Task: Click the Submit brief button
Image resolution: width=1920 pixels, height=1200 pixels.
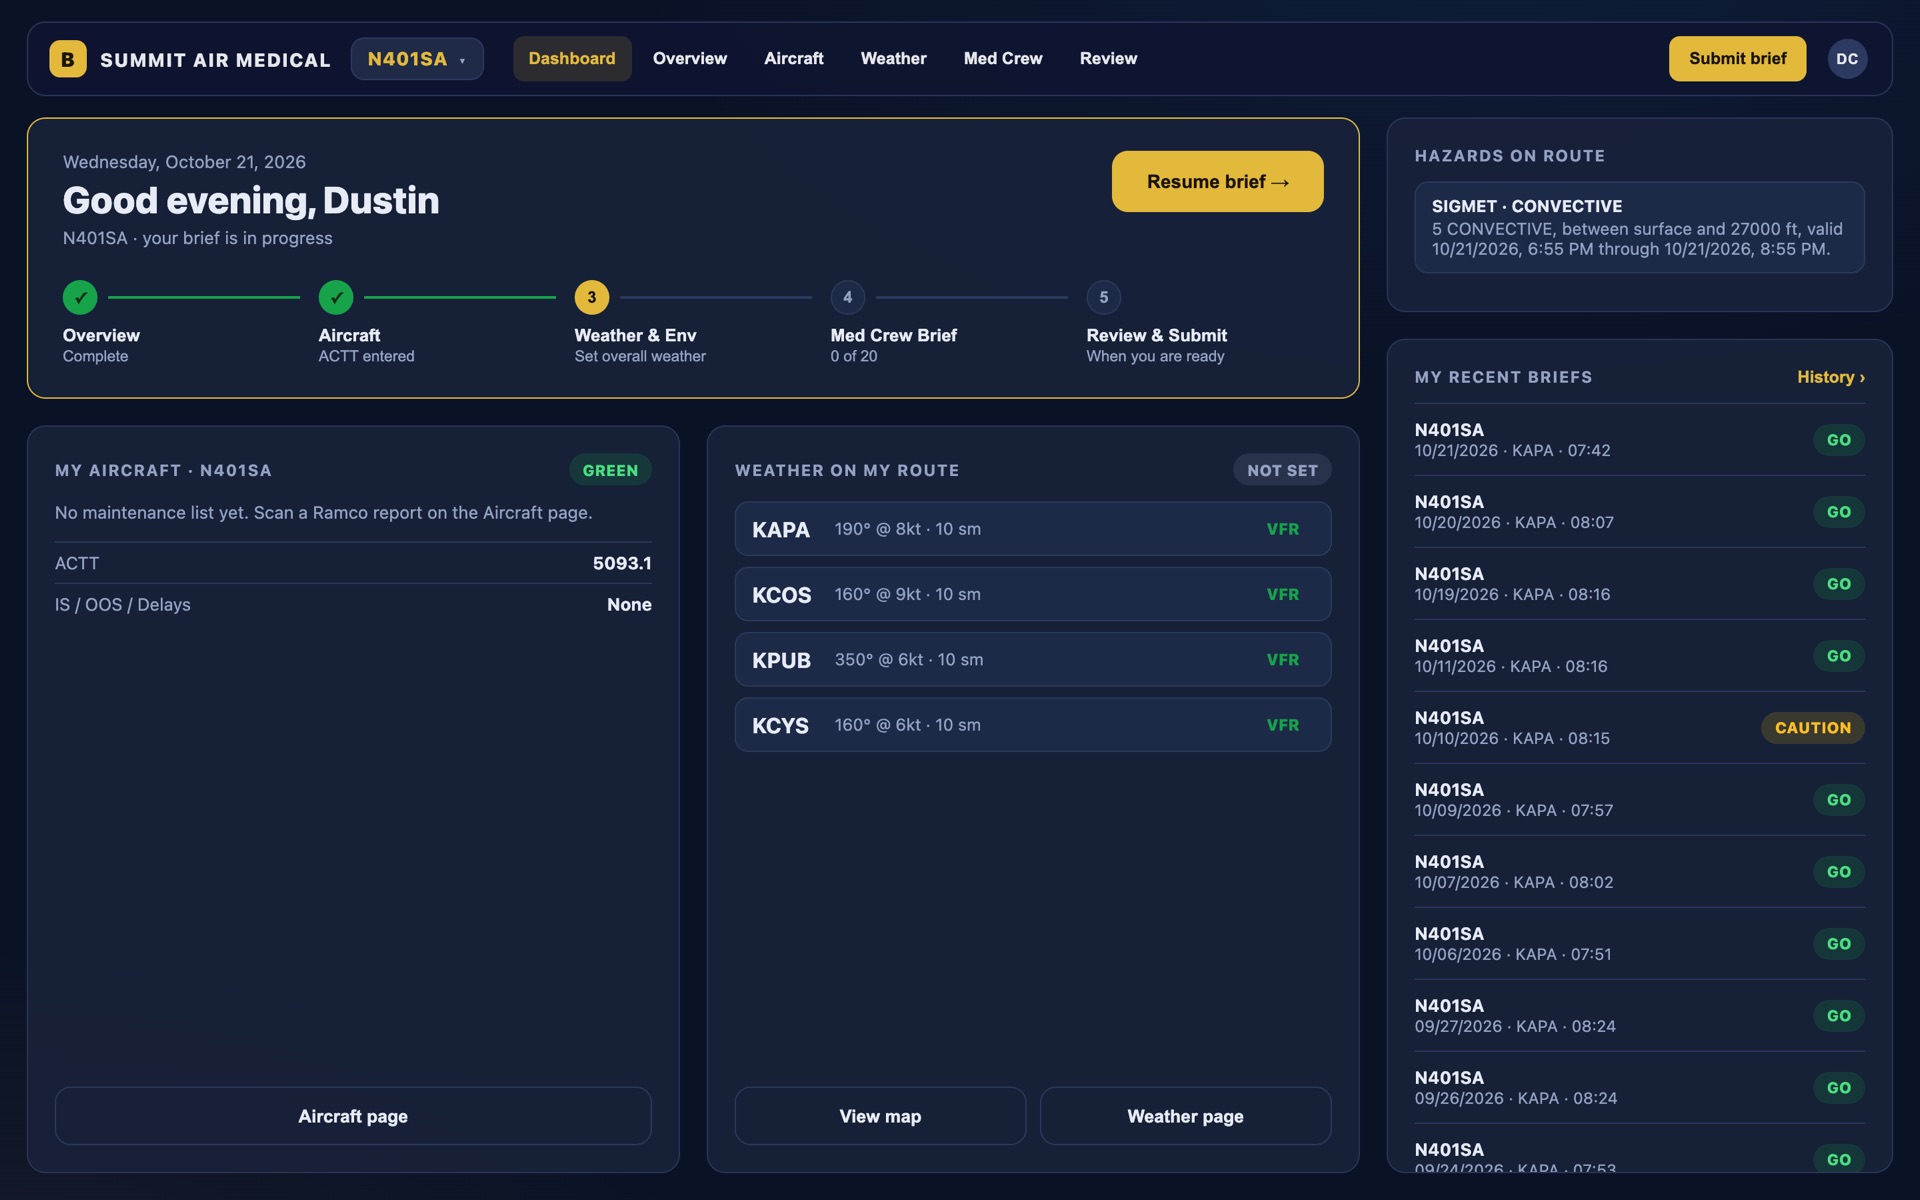Action: click(x=1737, y=59)
